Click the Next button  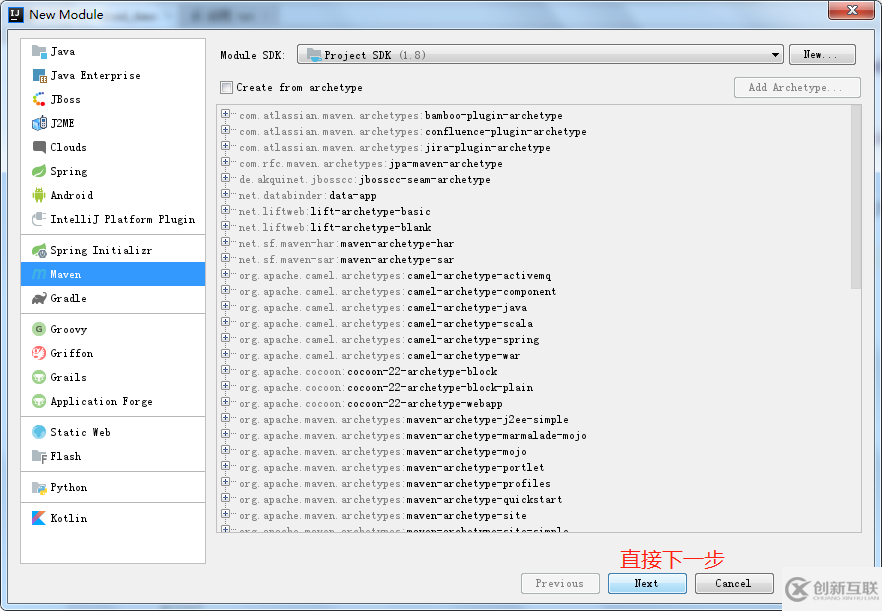pyautogui.click(x=647, y=583)
